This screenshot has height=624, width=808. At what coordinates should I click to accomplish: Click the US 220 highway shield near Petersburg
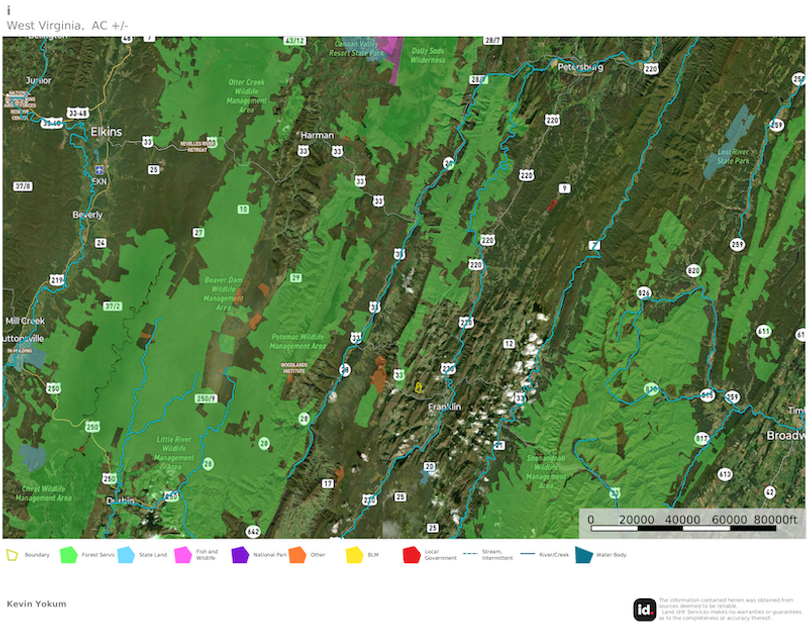click(x=651, y=68)
